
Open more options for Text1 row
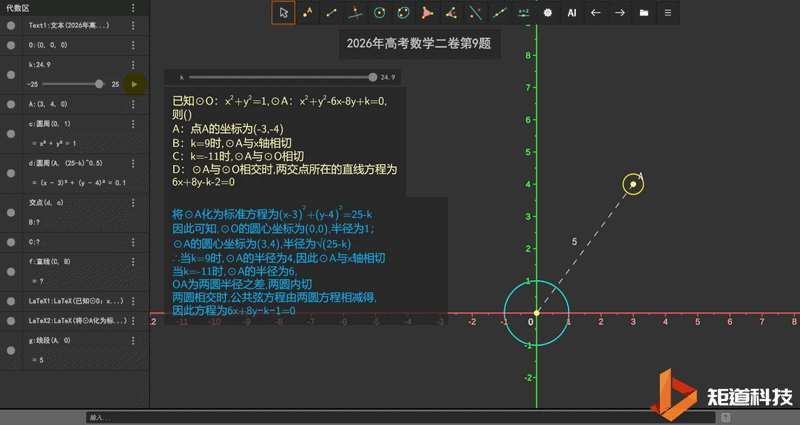point(133,26)
